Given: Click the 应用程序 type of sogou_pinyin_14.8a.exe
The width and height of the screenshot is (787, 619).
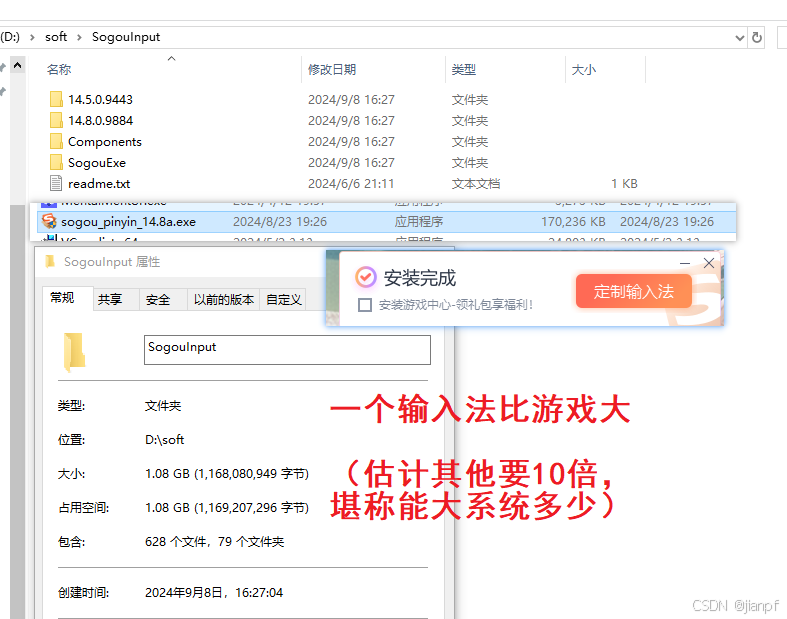Looking at the screenshot, I should tap(419, 221).
